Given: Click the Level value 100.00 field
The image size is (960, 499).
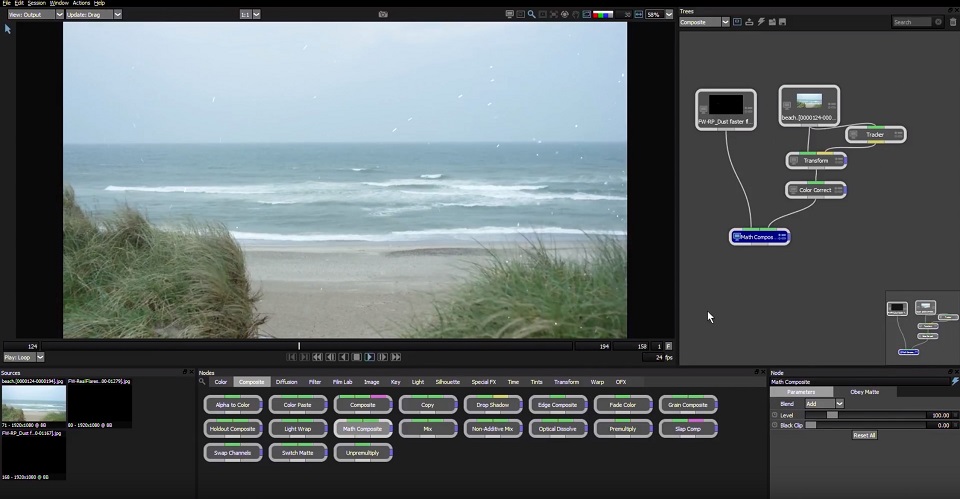Looking at the screenshot, I should click(939, 415).
